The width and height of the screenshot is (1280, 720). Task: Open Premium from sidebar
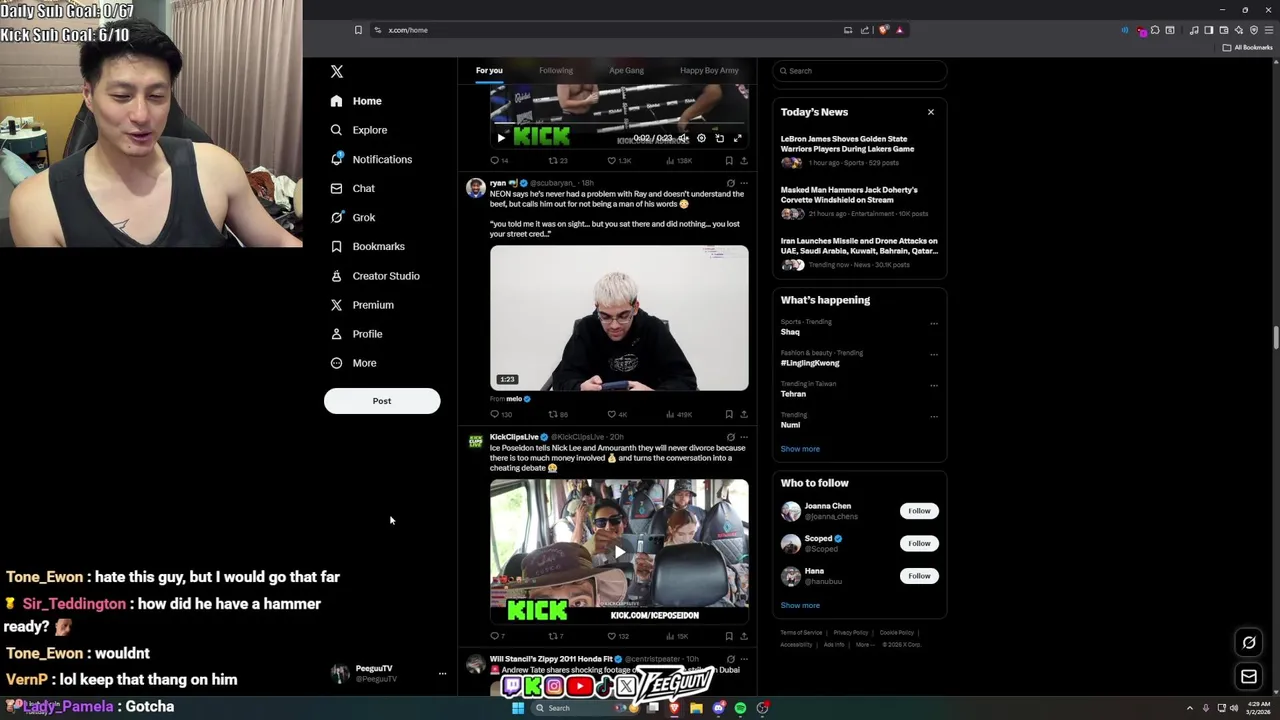tap(362, 305)
